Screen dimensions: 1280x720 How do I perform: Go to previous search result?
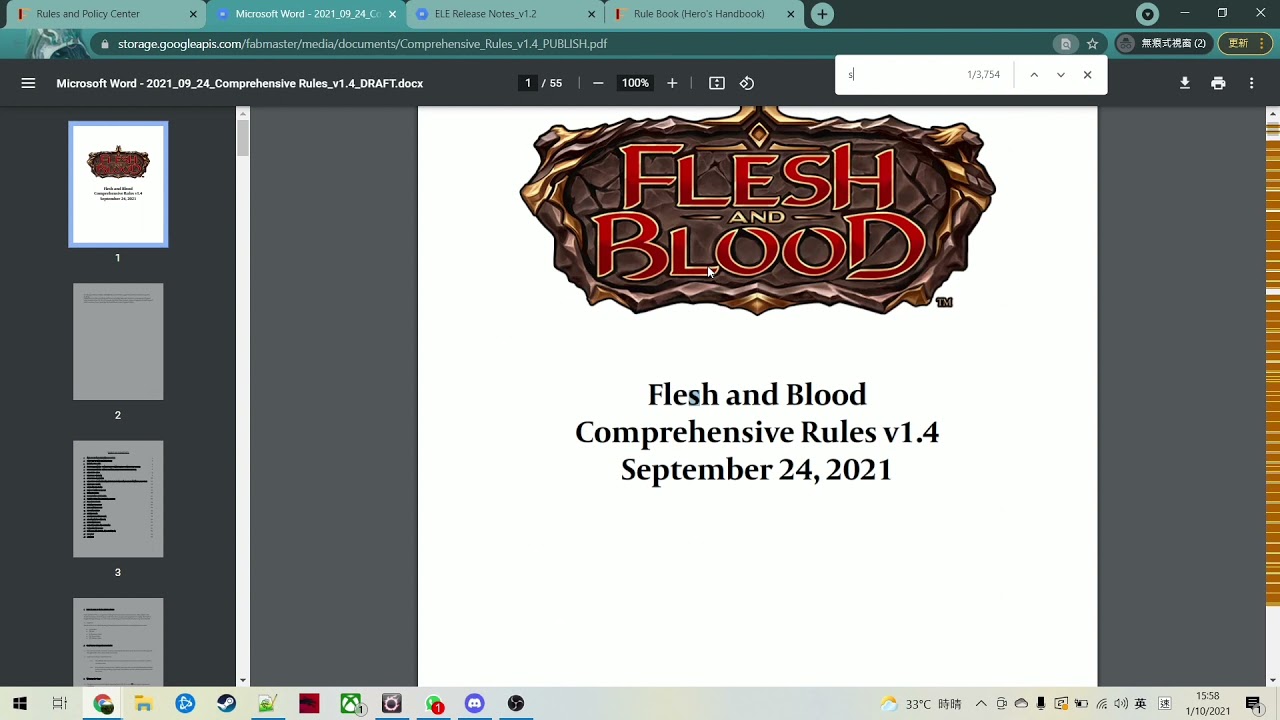(1034, 75)
